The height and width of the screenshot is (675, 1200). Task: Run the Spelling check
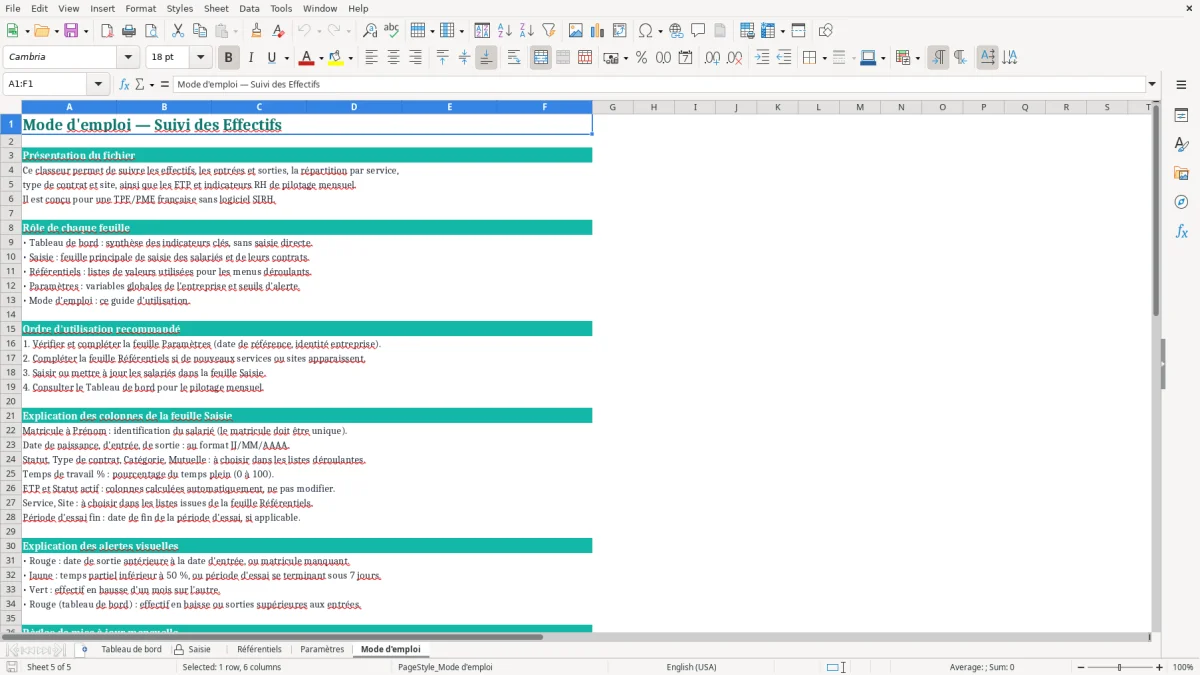(391, 31)
